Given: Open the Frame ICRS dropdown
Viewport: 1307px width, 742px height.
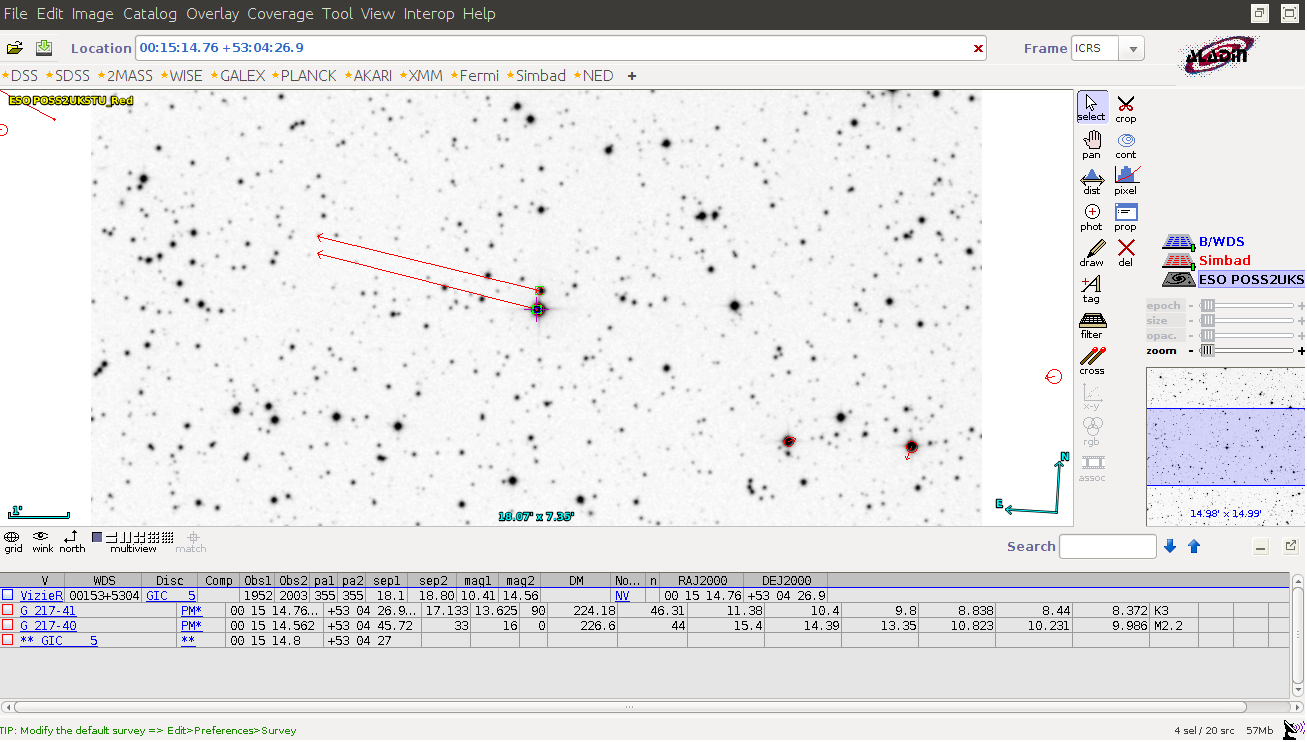Looking at the screenshot, I should click(x=1132, y=48).
